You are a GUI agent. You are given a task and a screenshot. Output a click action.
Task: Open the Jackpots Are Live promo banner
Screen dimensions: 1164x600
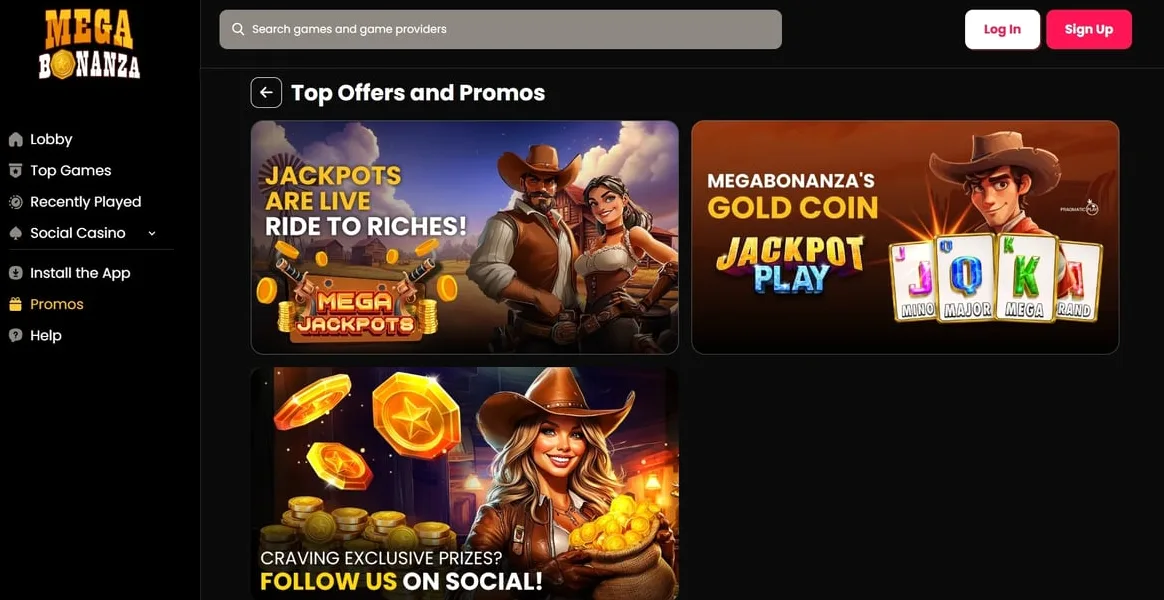(x=465, y=237)
